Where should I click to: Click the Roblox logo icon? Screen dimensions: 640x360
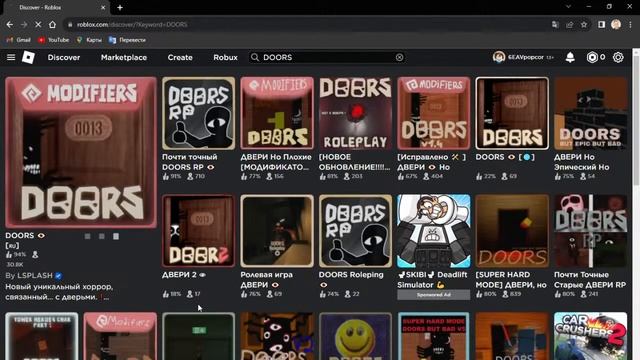[x=28, y=58]
